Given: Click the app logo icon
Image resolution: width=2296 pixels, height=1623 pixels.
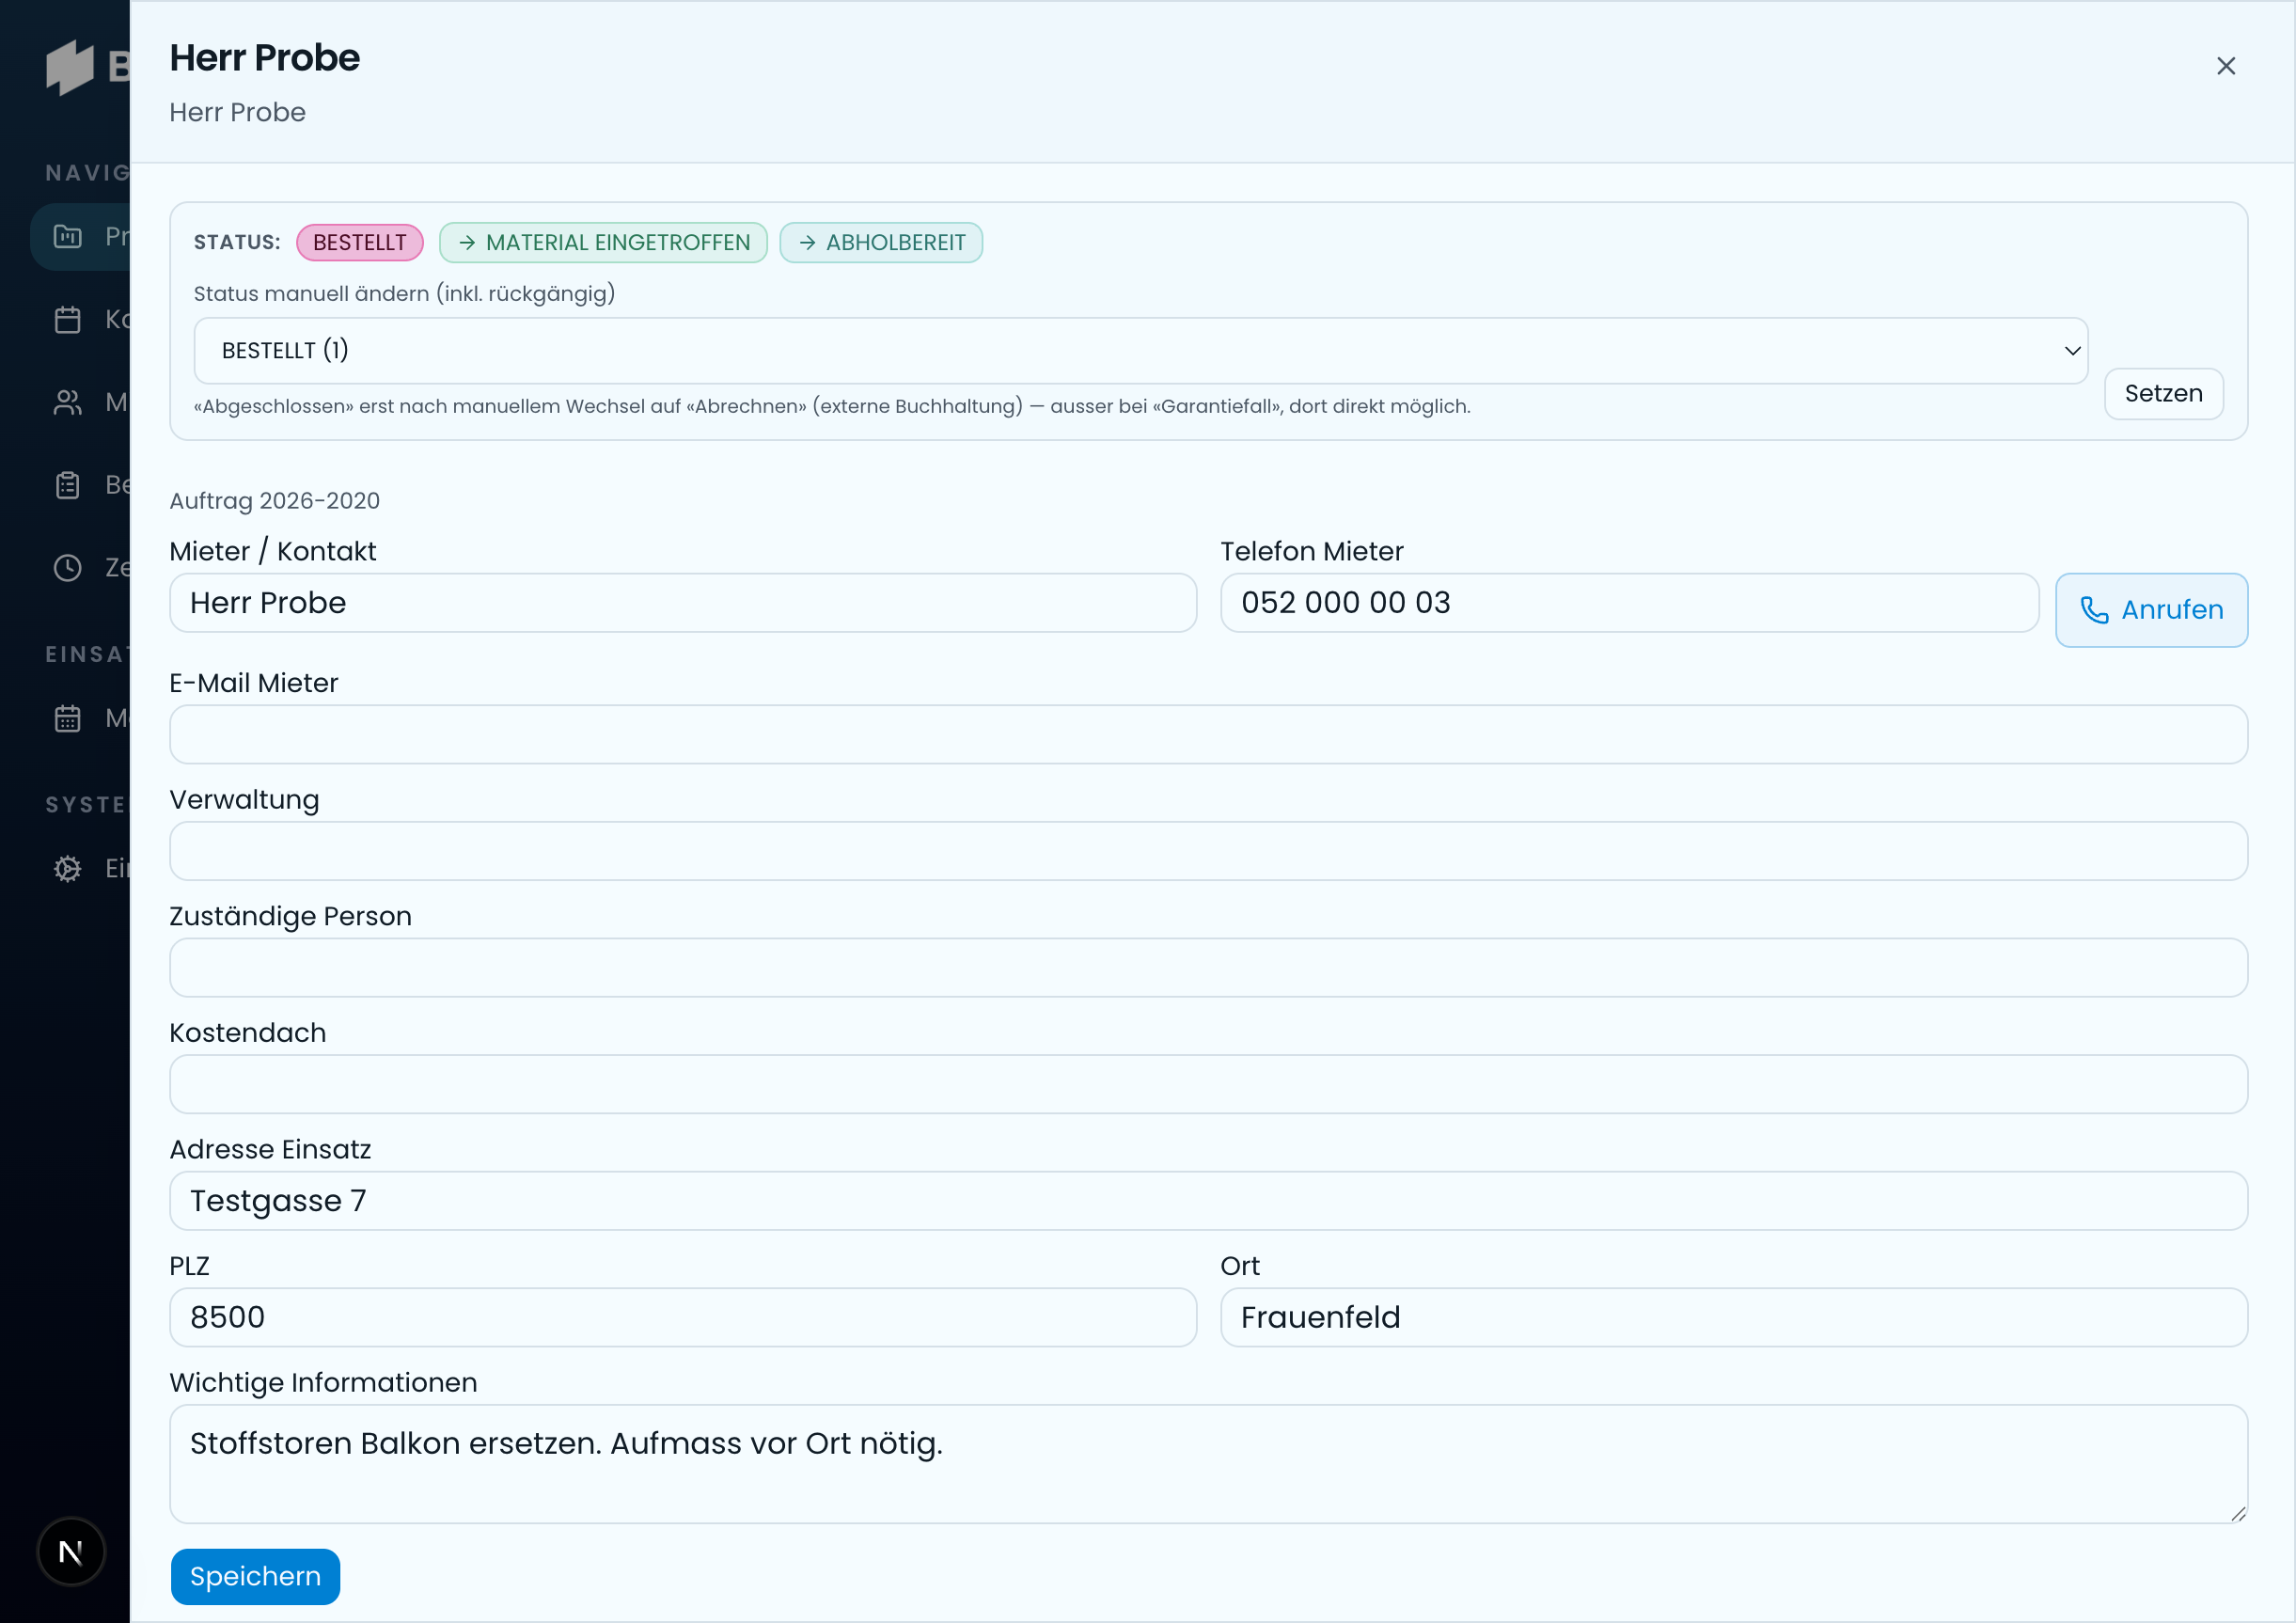Looking at the screenshot, I should (70, 67).
